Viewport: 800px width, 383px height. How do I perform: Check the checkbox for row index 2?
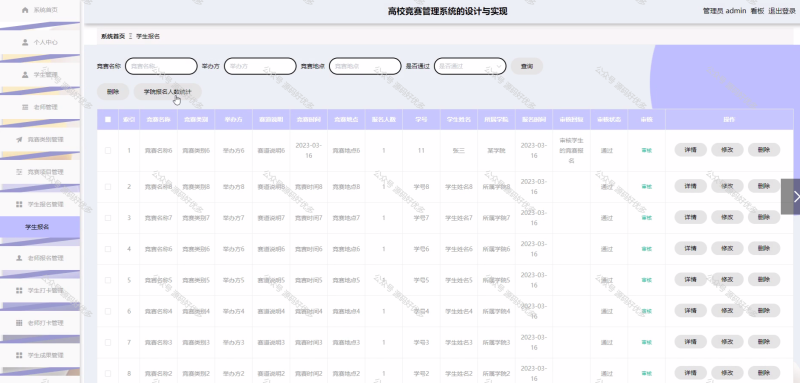coord(108,187)
